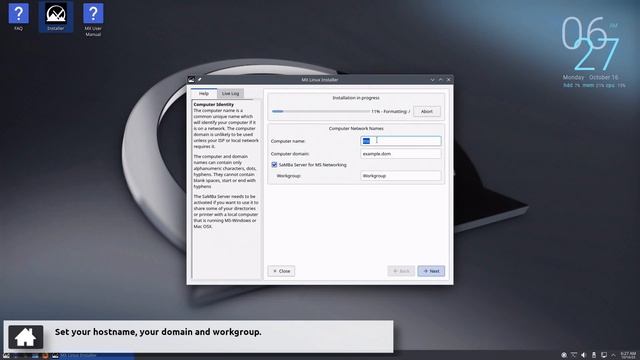Expand hidden system tray icons arrow
This screenshot has height=360, width=640.
(613, 355)
